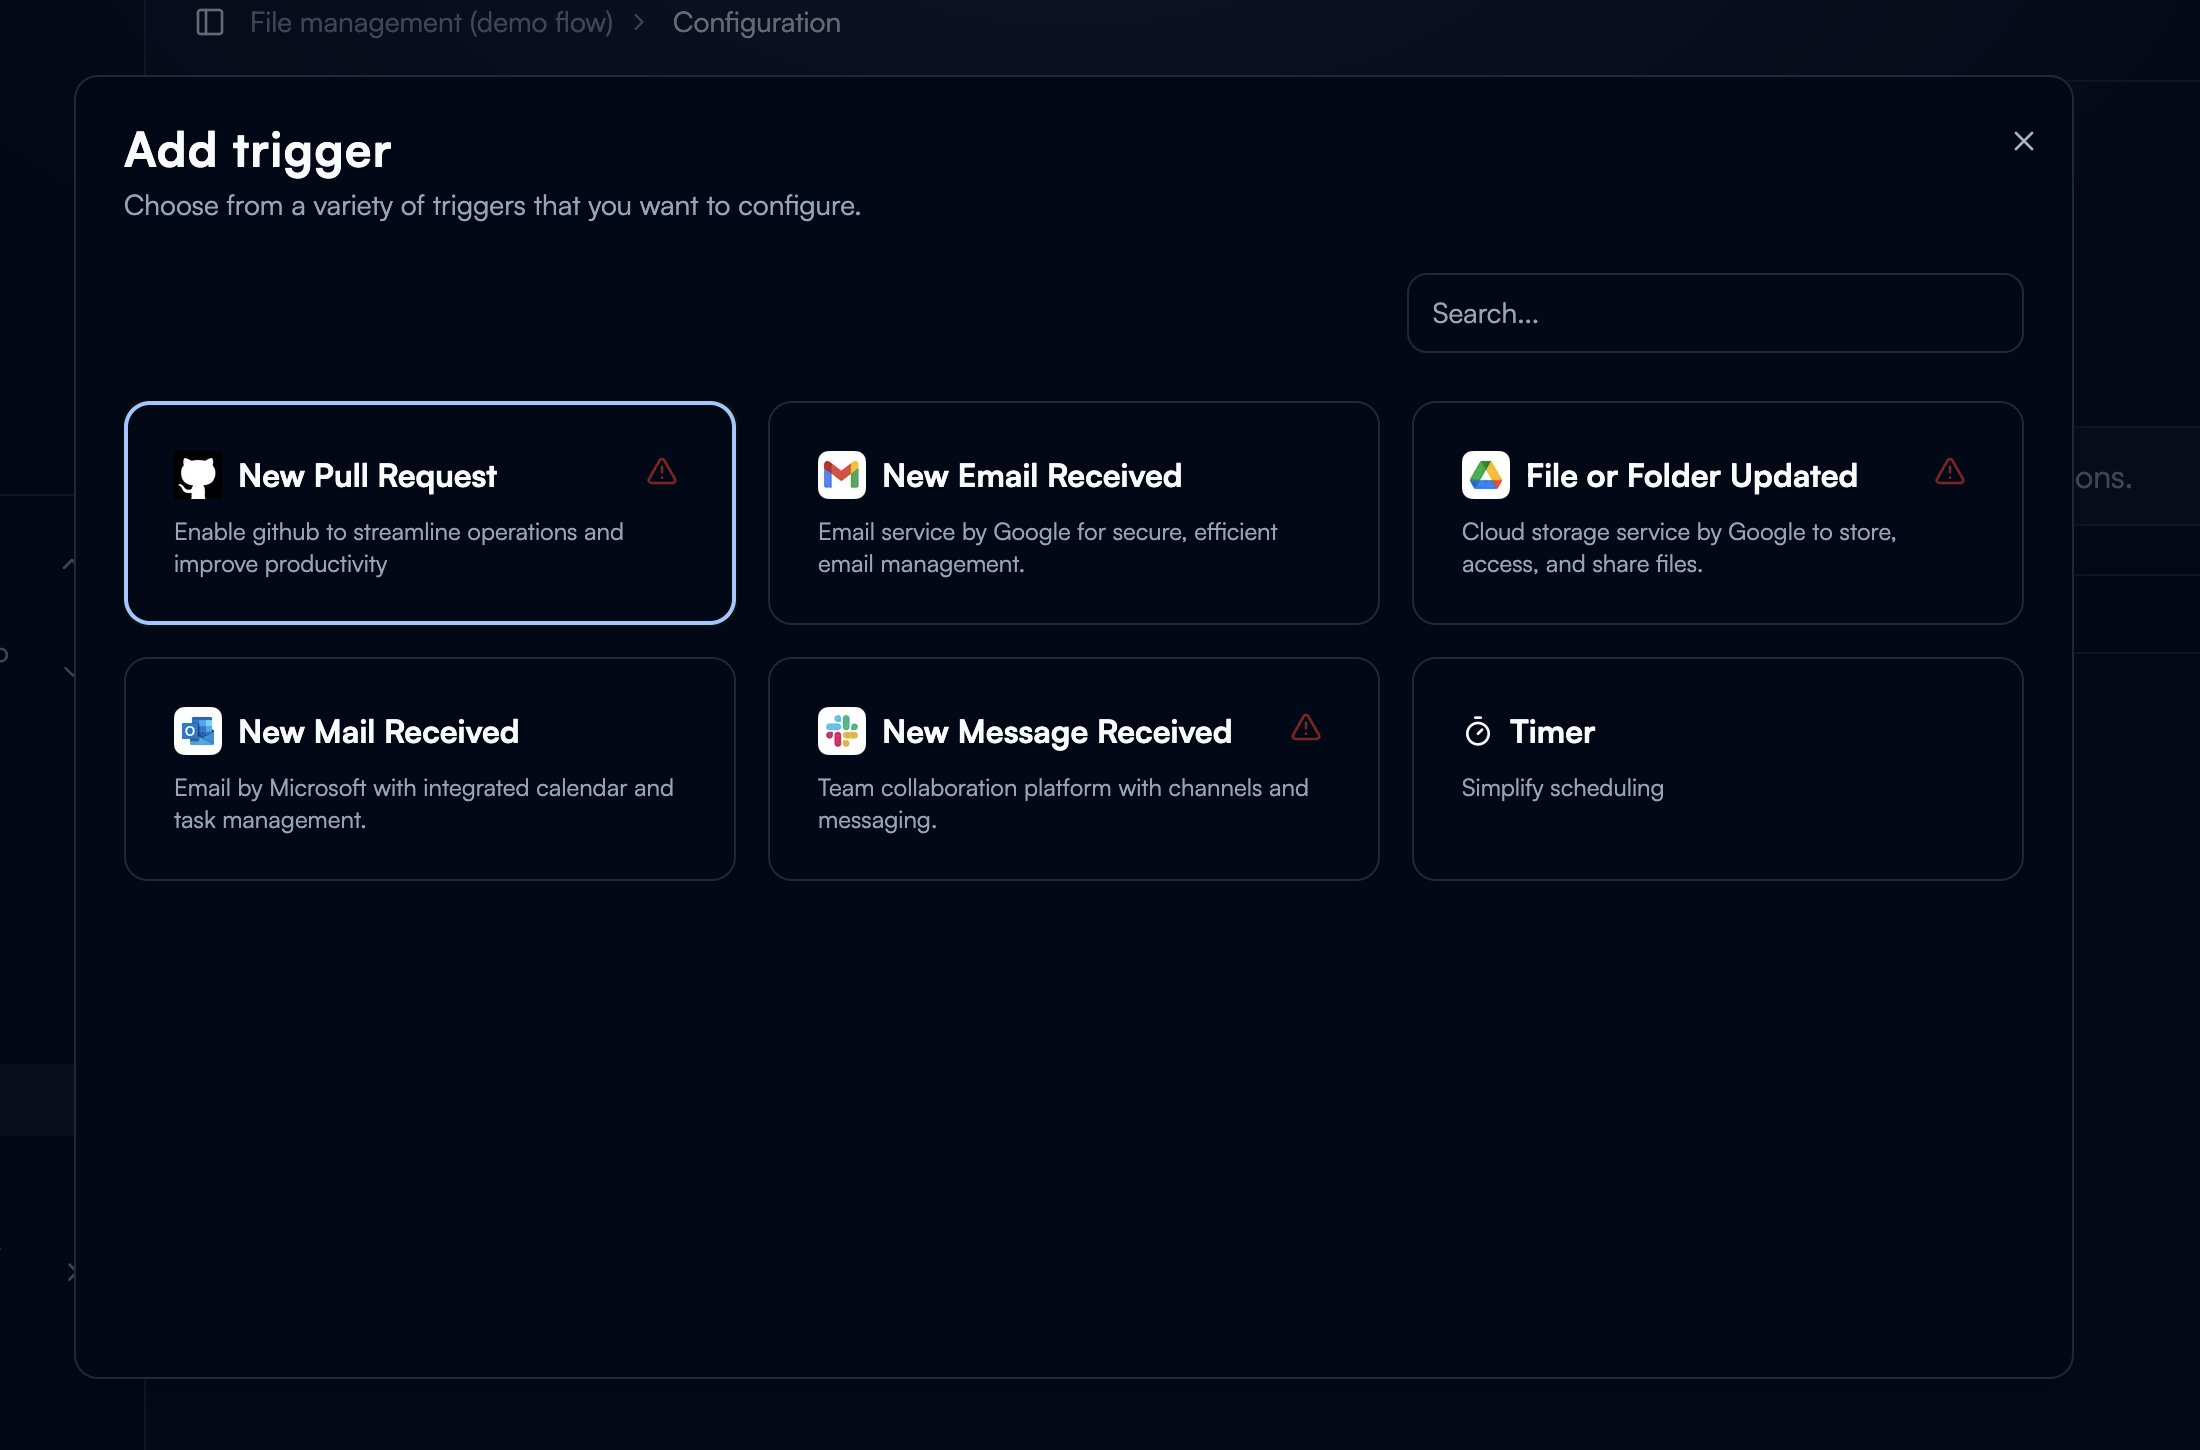Image resolution: width=2200 pixels, height=1450 pixels.
Task: Focus the trigger Search field
Action: click(1714, 313)
